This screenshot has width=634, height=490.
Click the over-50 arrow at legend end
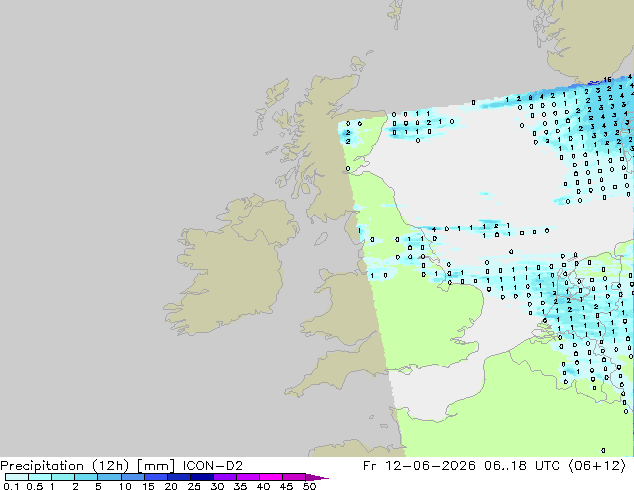[x=317, y=477]
